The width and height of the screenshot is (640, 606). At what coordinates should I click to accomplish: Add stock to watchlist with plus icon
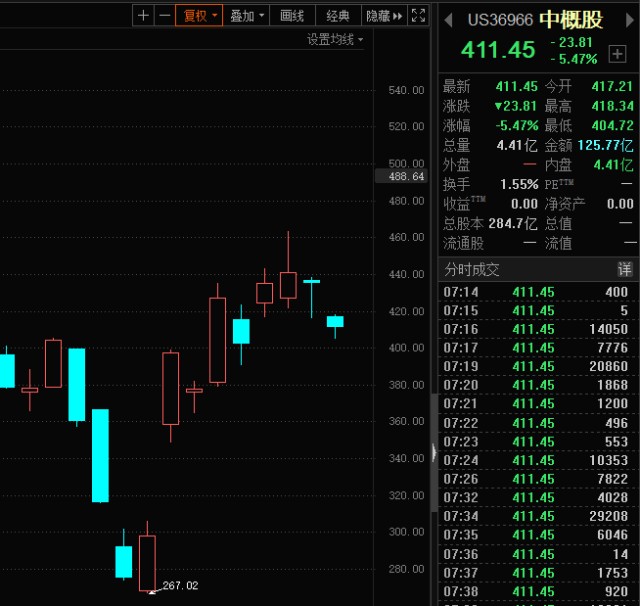tap(617, 54)
